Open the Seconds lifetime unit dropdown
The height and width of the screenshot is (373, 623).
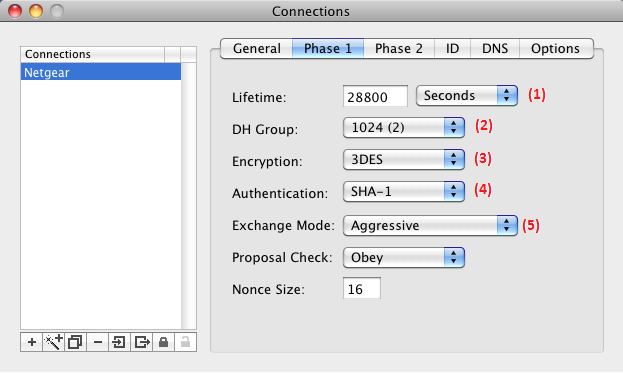click(x=466, y=95)
